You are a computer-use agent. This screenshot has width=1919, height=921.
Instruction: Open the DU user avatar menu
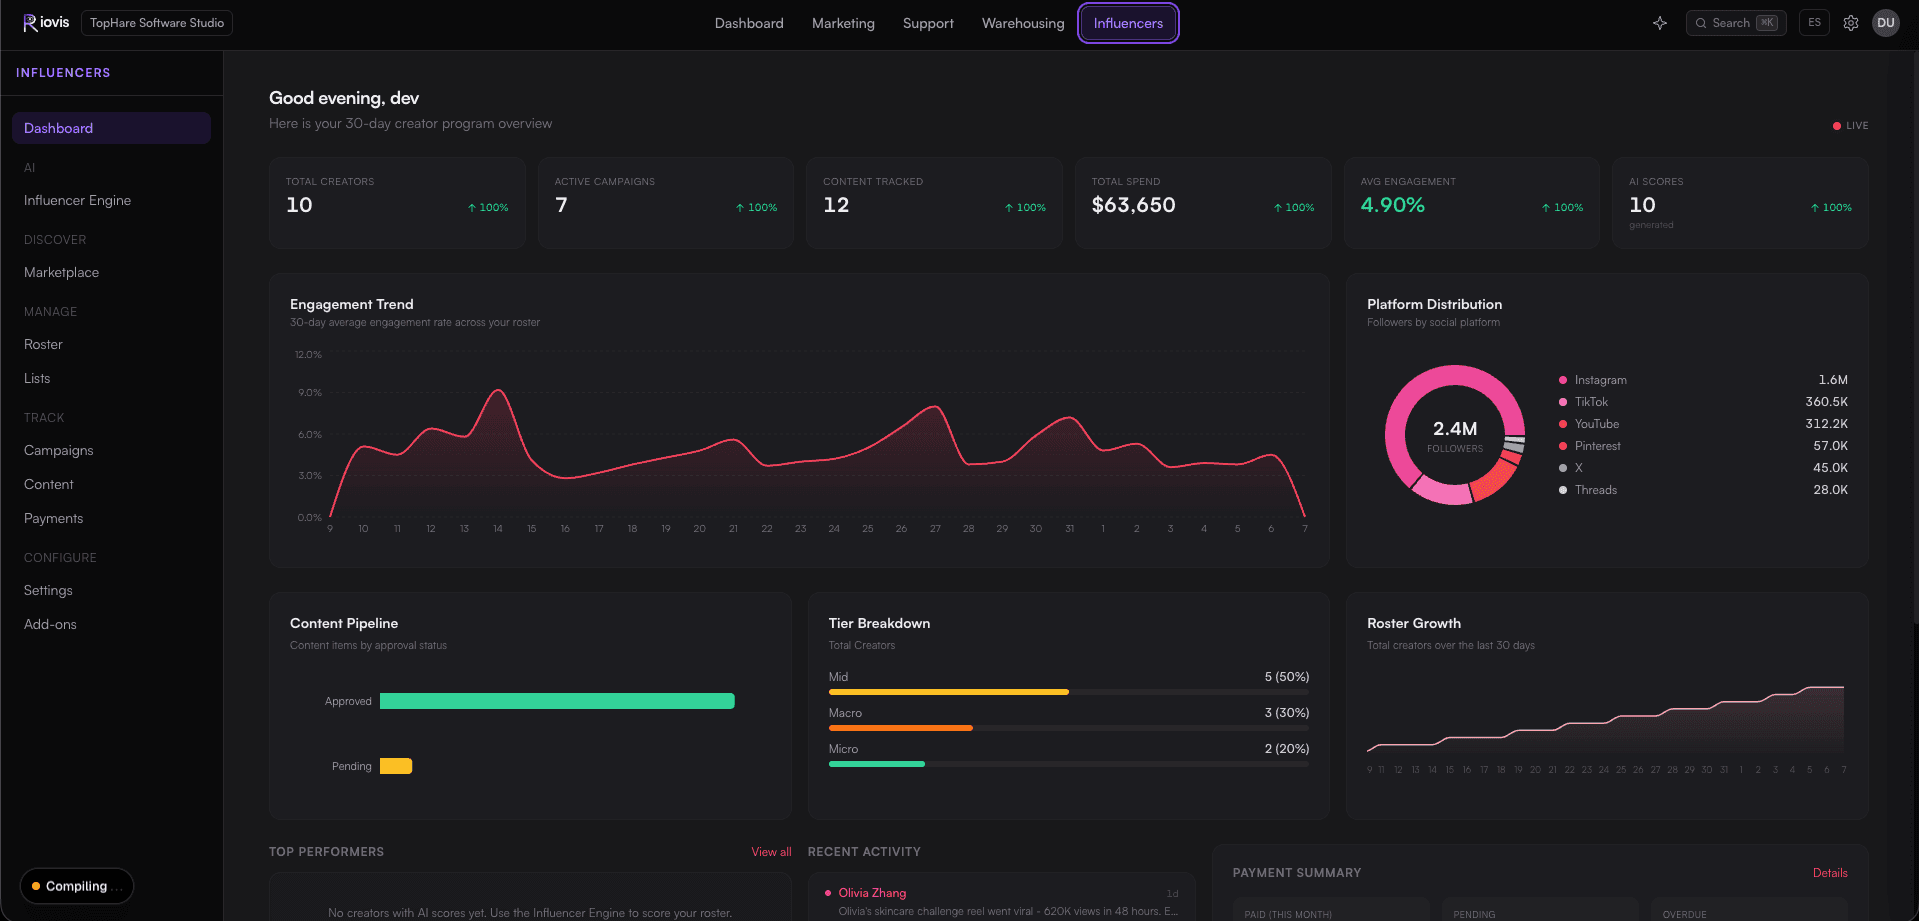pos(1886,23)
